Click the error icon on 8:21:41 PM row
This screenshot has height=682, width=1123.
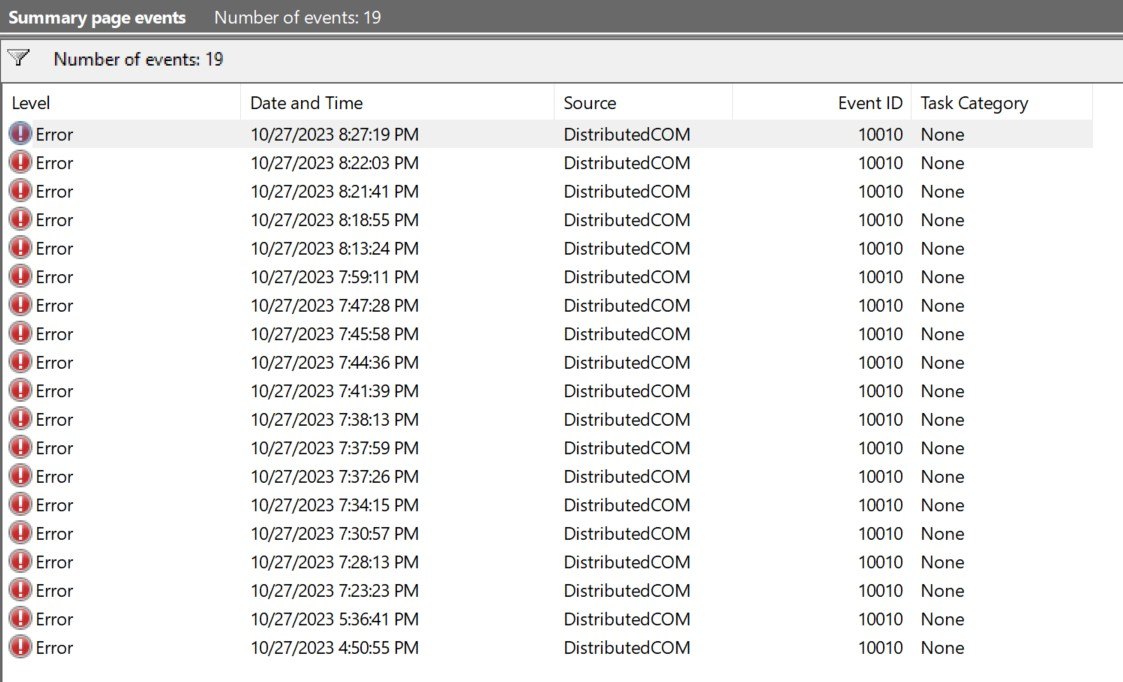point(20,191)
